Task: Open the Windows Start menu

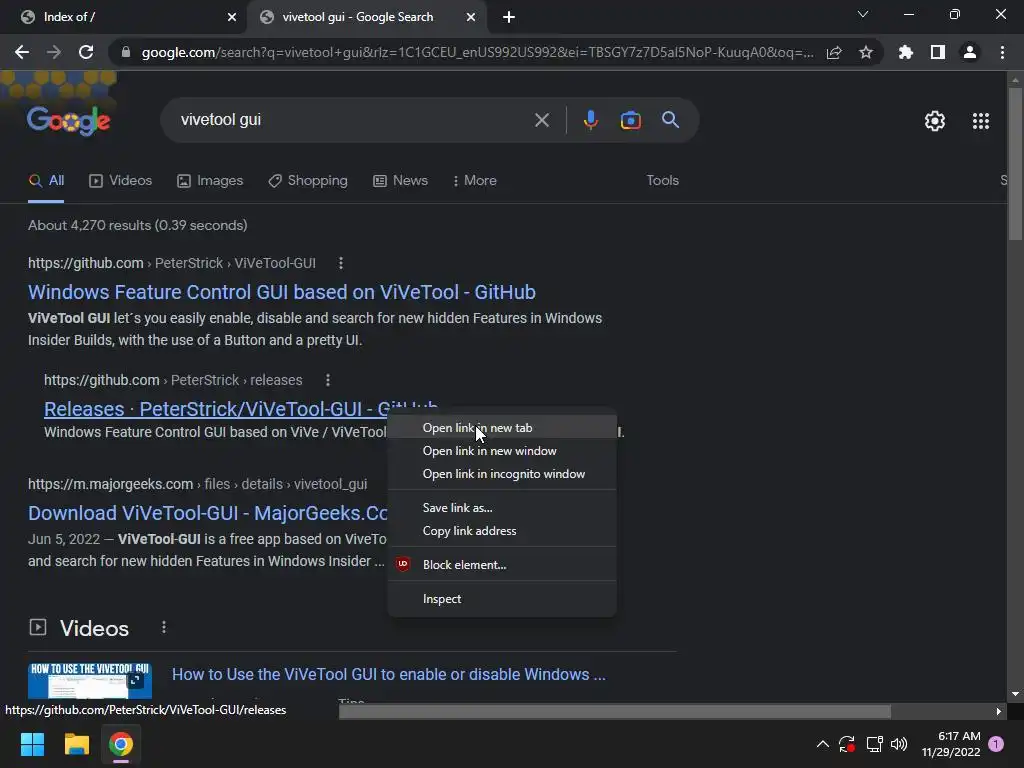Action: click(32, 744)
